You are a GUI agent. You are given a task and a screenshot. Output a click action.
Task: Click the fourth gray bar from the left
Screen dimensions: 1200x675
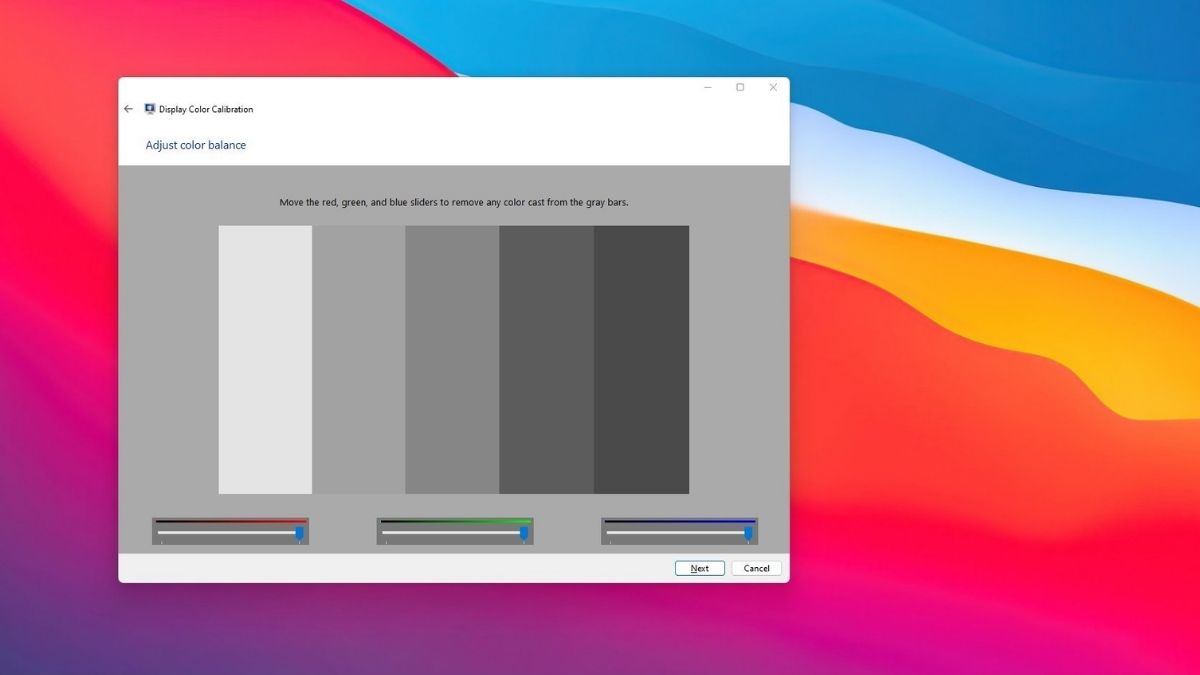coord(546,360)
